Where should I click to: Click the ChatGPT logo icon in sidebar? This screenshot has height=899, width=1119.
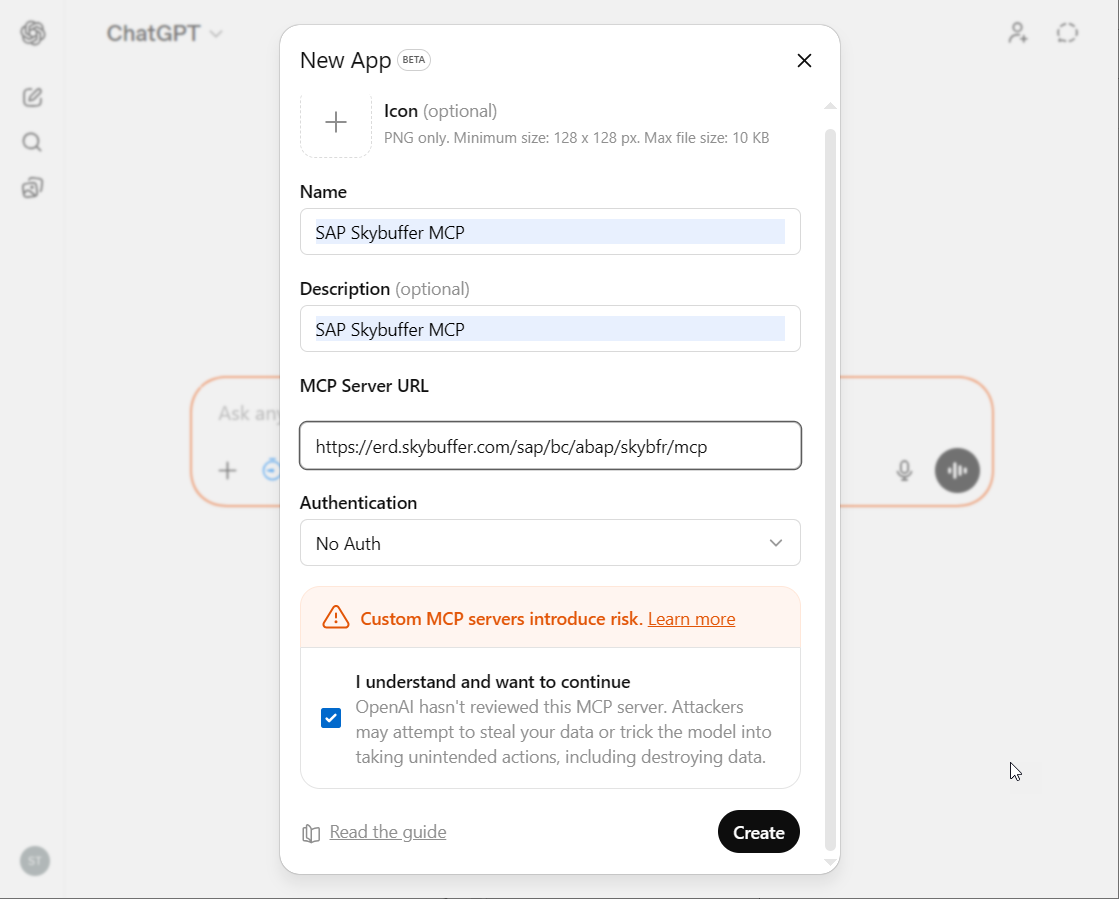[x=33, y=33]
